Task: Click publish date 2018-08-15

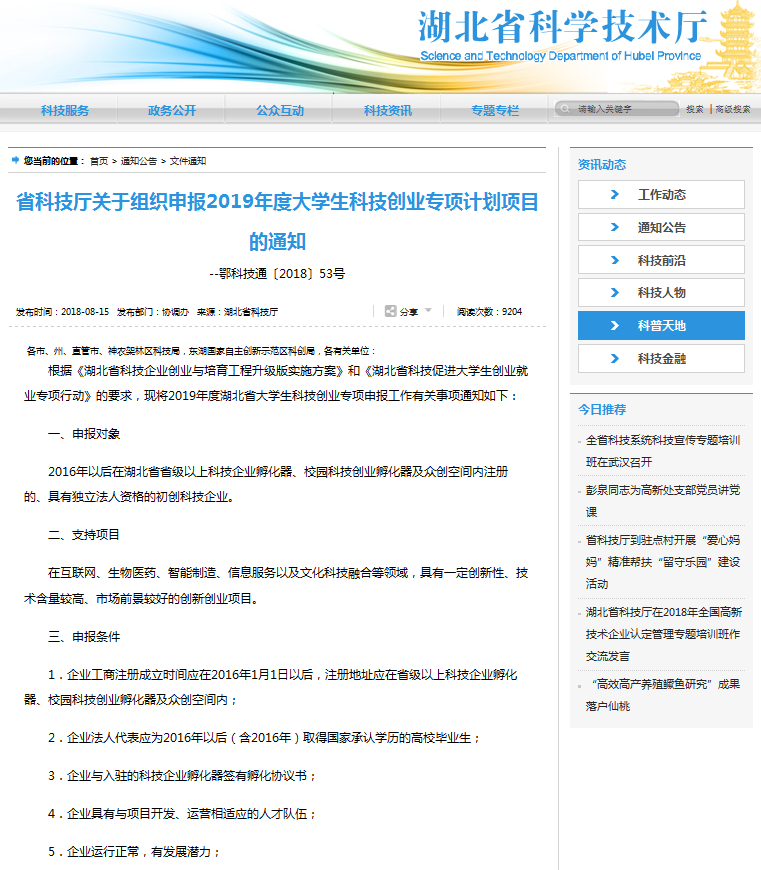Action: click(x=85, y=312)
